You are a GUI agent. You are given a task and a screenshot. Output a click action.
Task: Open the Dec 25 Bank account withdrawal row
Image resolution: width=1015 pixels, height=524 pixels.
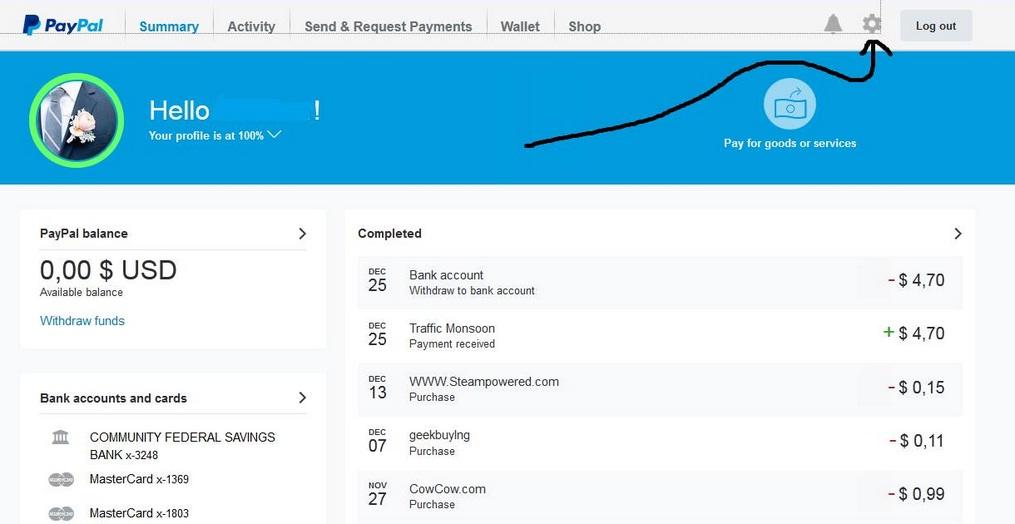660,282
